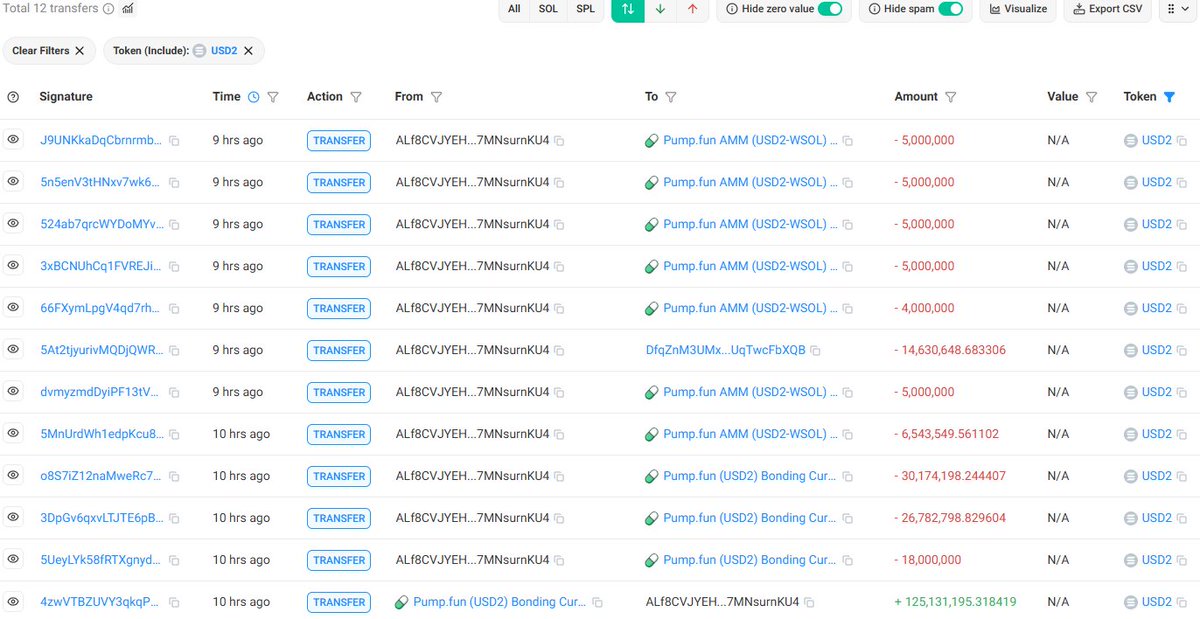The width and height of the screenshot is (1200, 619).
Task: Open the USD2 token link in the 4zwVTBZUVY3qkqP row
Action: click(x=1156, y=602)
